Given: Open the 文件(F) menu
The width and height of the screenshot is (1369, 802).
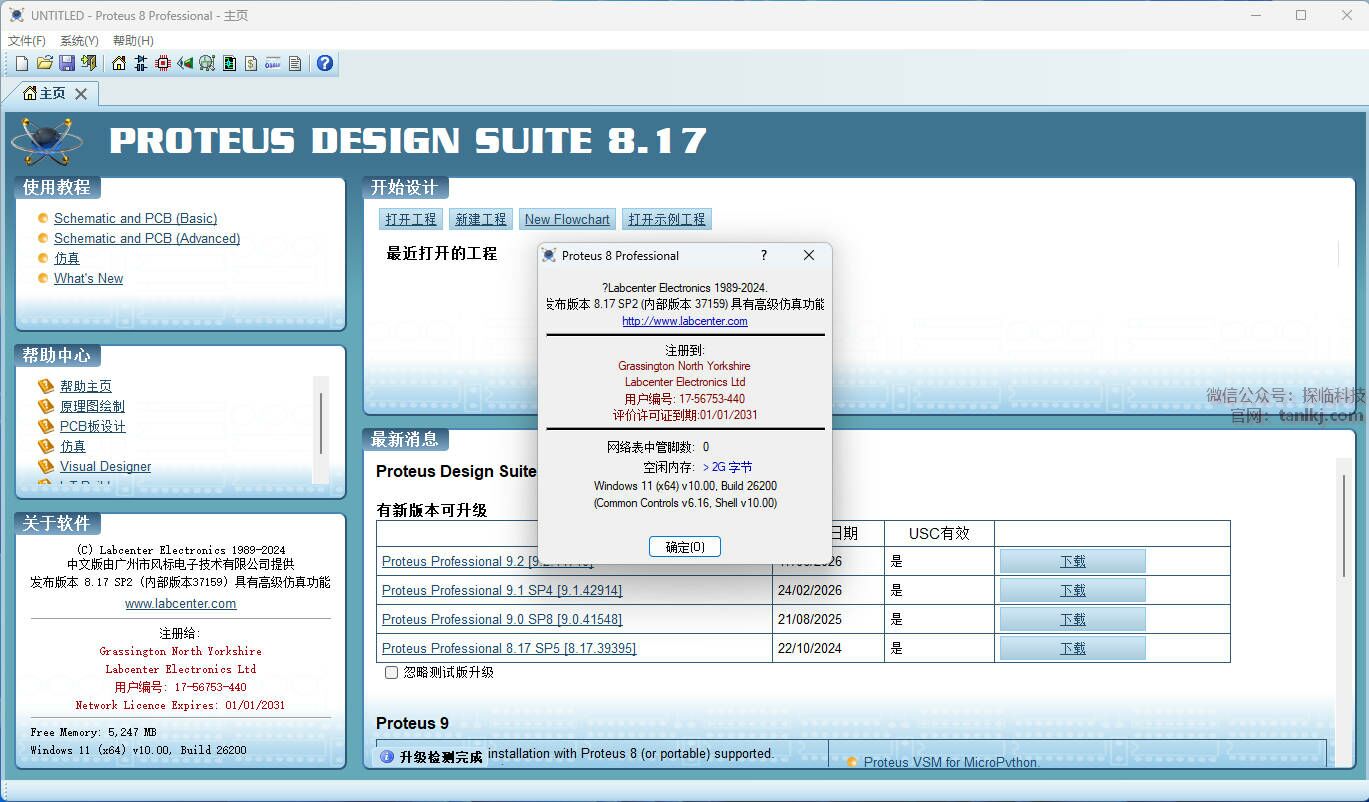Looking at the screenshot, I should click(27, 41).
